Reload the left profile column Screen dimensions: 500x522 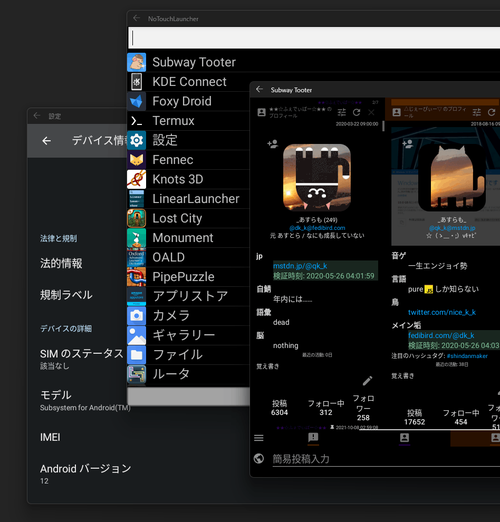point(356,112)
